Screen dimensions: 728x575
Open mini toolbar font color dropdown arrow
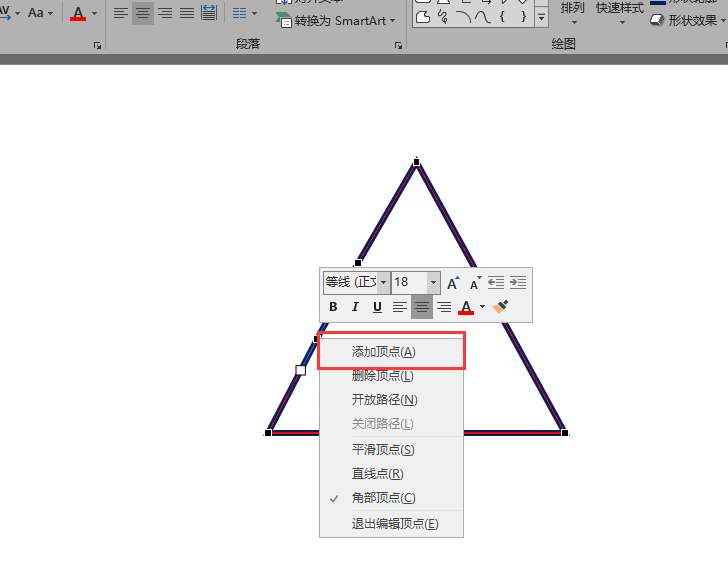point(482,307)
